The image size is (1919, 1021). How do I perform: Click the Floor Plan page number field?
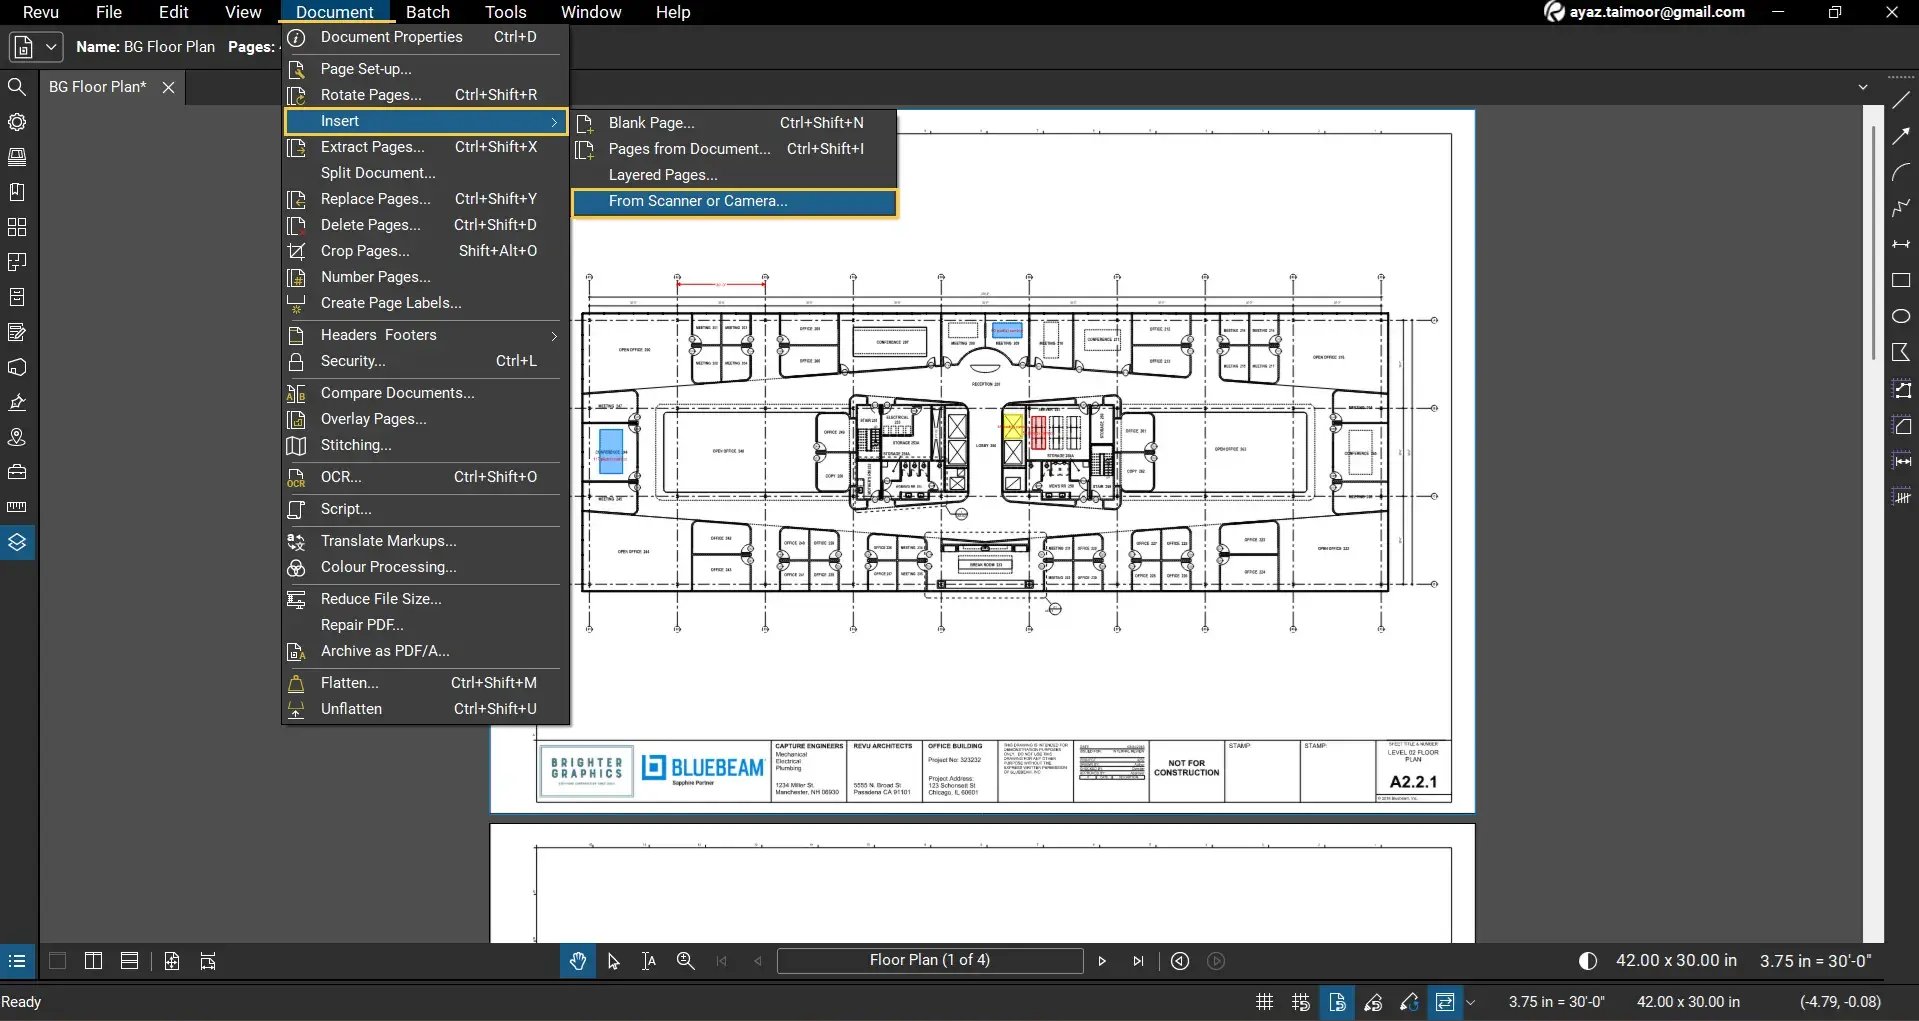tap(930, 960)
